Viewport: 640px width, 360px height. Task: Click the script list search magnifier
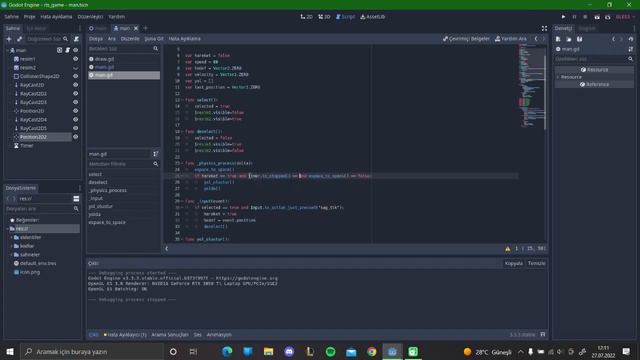[156, 49]
